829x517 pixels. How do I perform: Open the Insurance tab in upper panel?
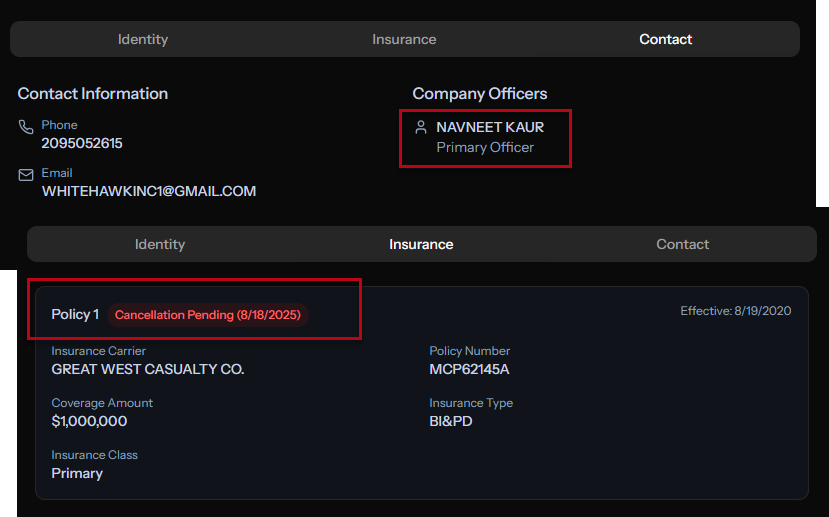click(x=404, y=39)
